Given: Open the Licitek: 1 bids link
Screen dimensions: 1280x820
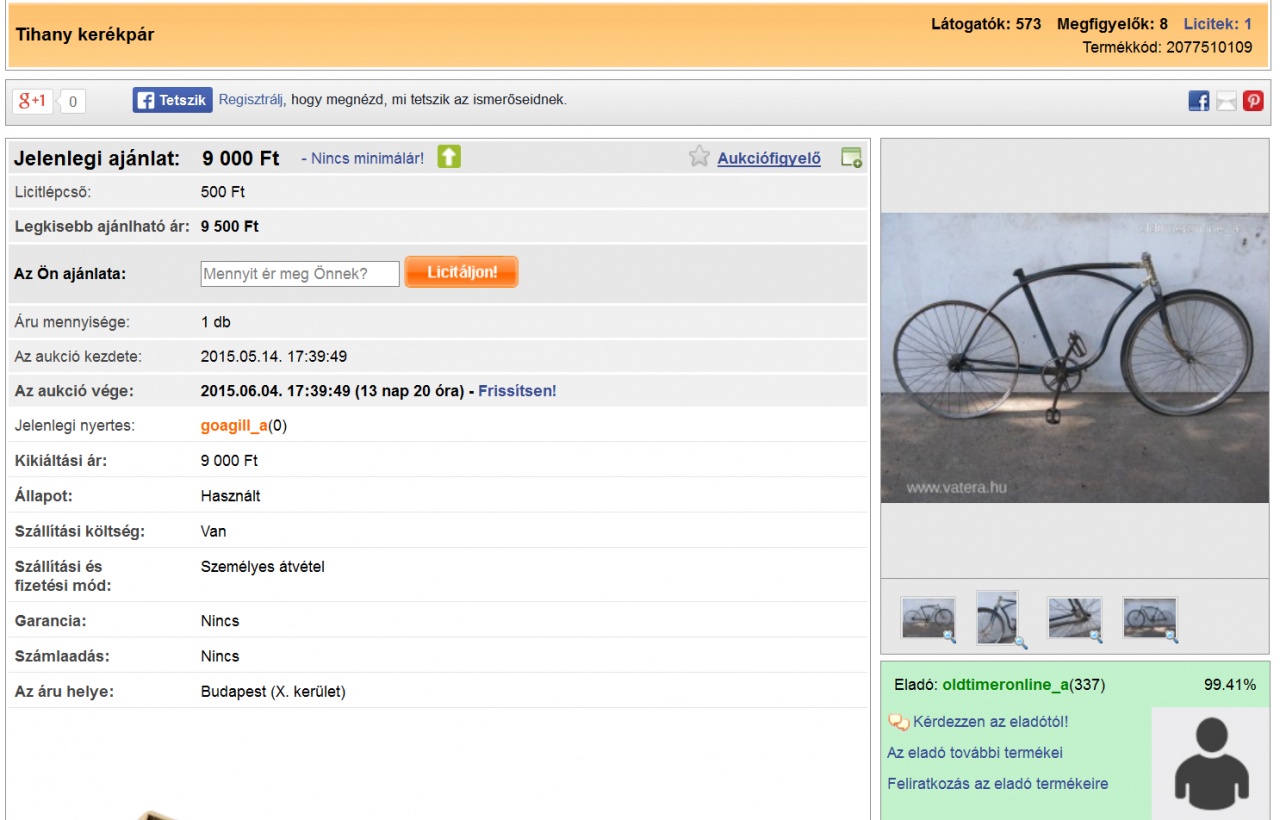Looking at the screenshot, I should [x=1217, y=24].
